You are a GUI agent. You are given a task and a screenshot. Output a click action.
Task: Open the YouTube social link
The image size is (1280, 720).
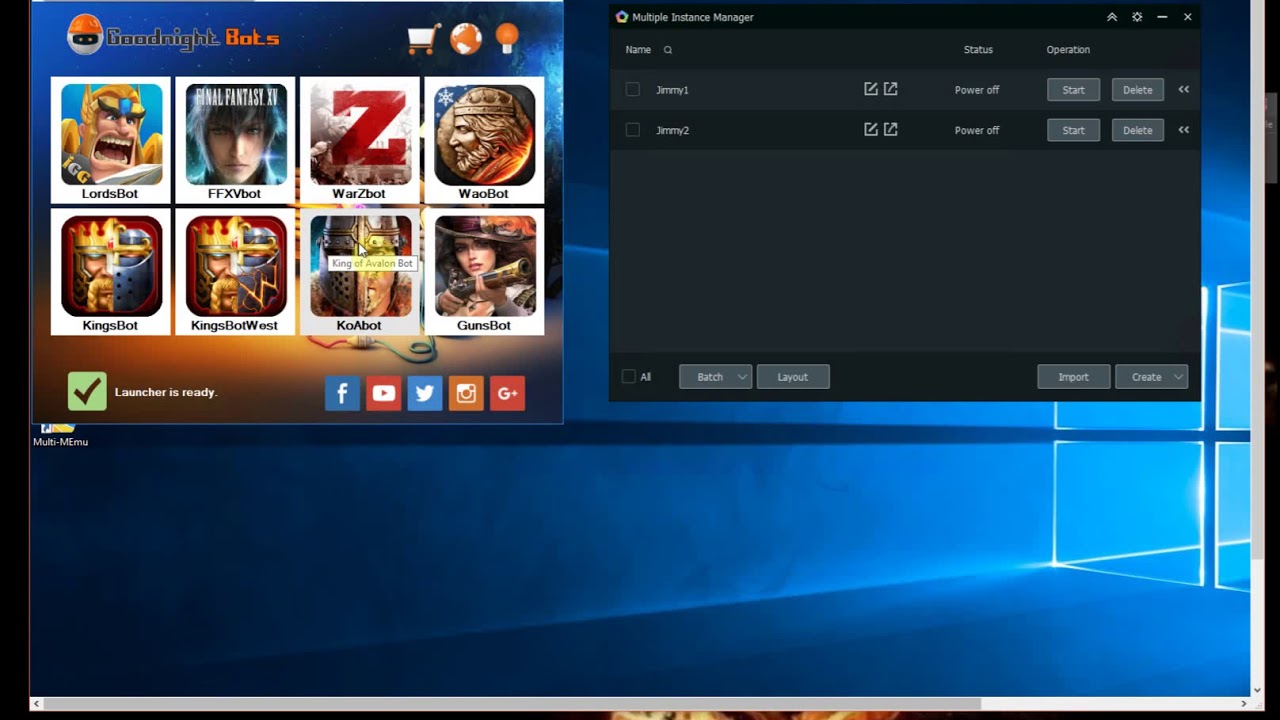point(383,393)
